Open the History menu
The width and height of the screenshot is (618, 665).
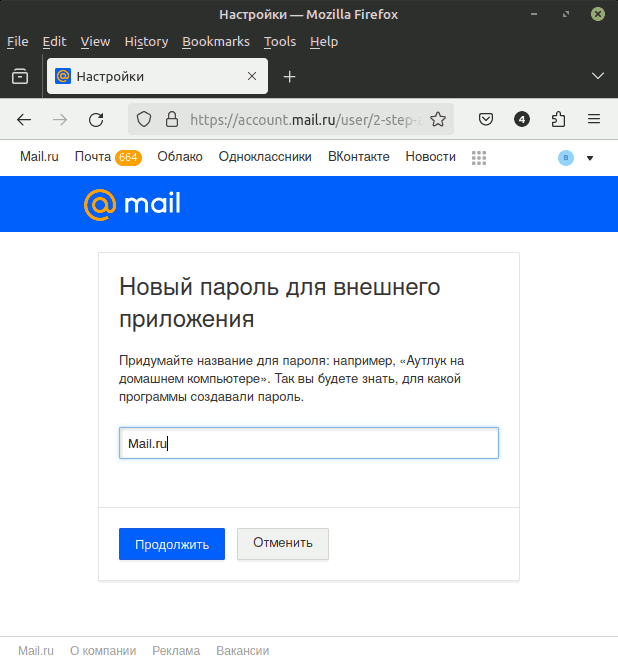146,42
